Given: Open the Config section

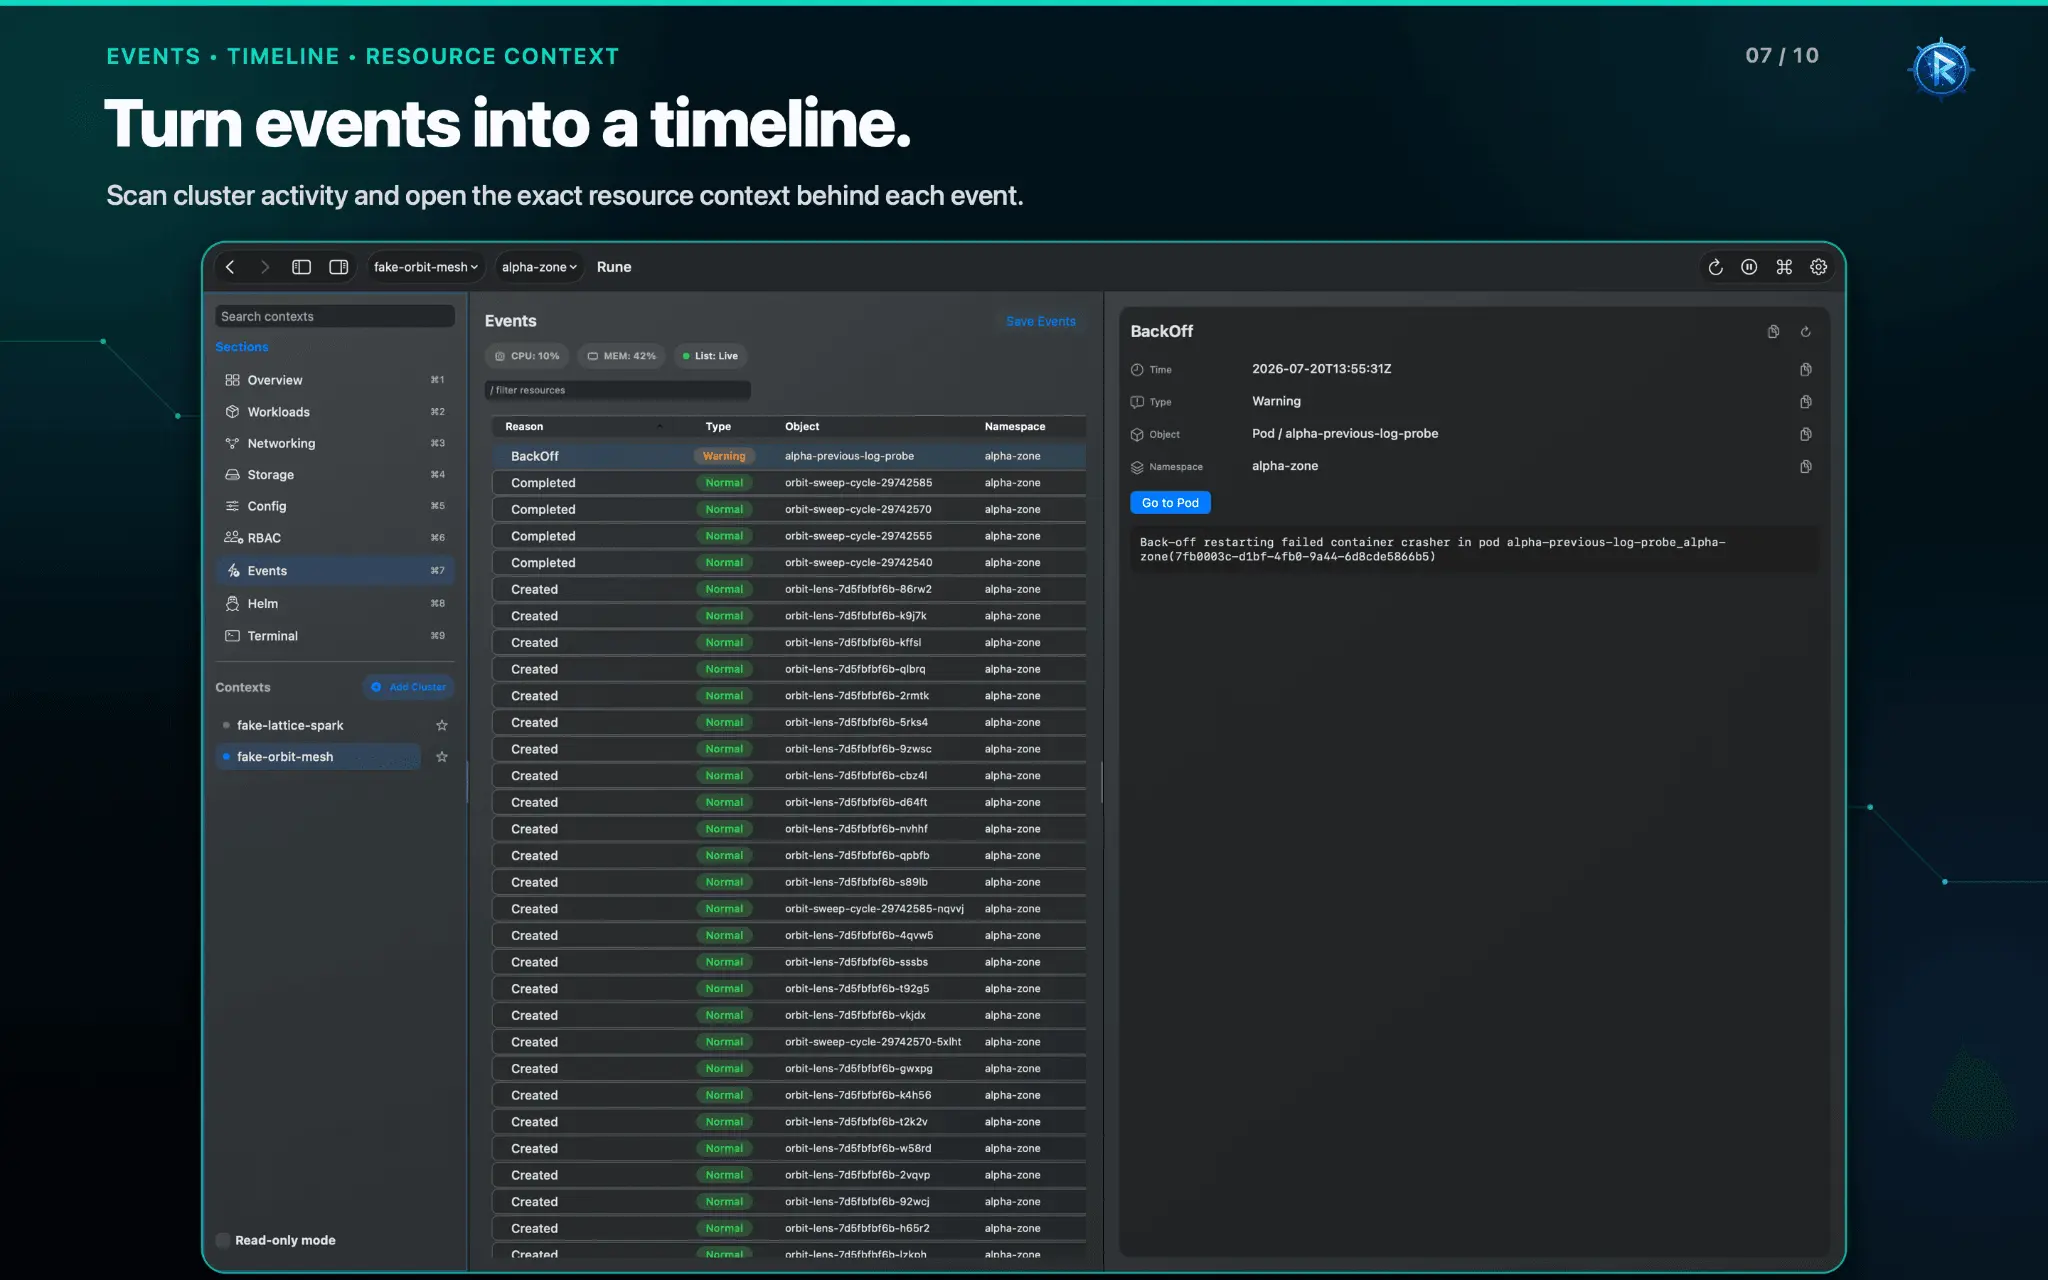Looking at the screenshot, I should (335, 506).
